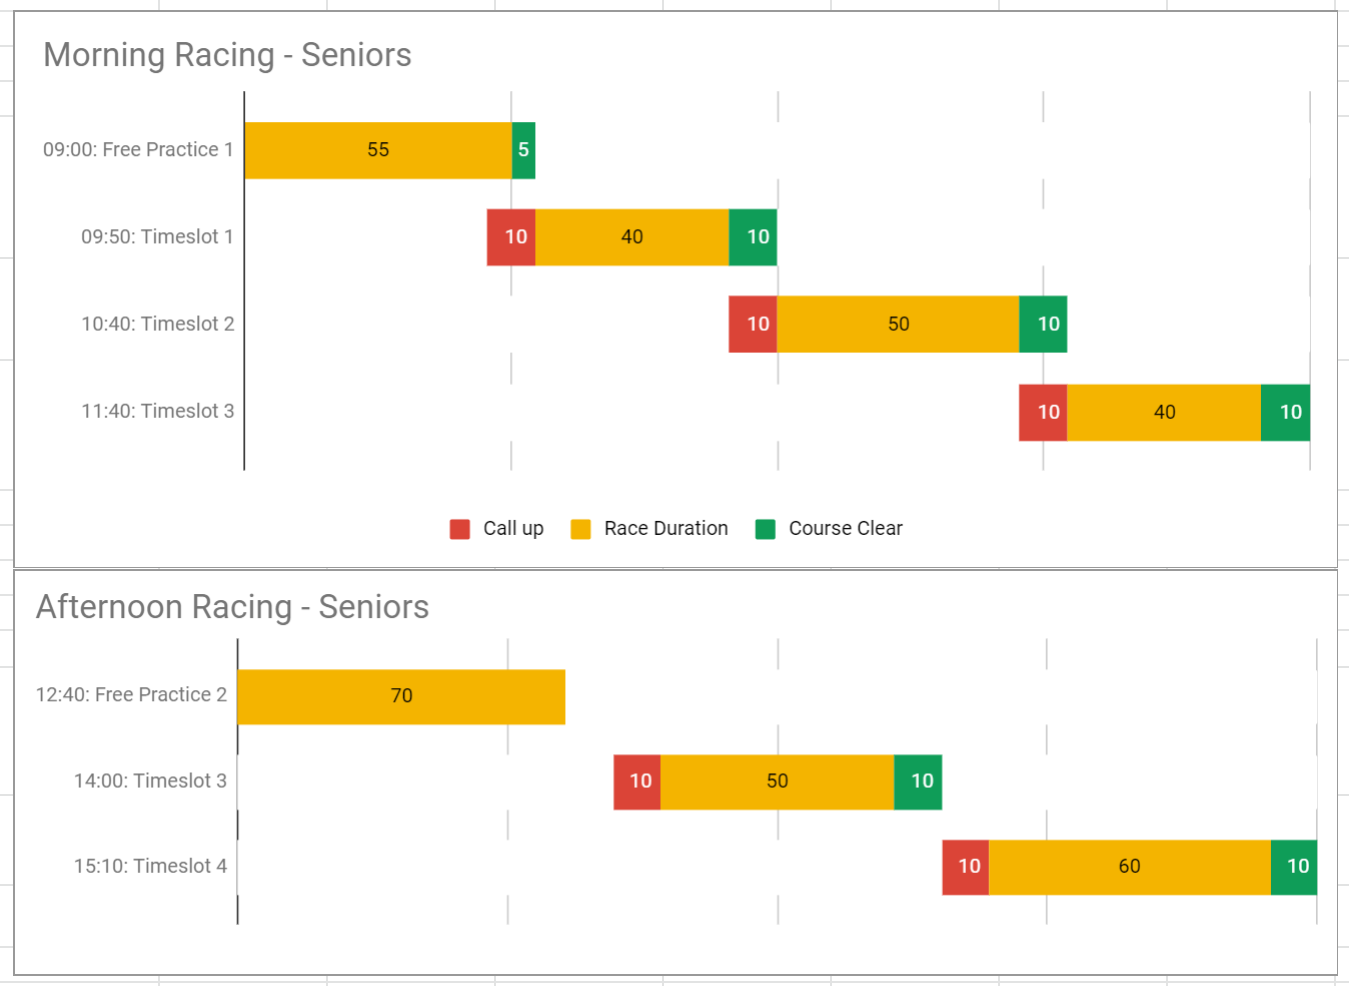Image resolution: width=1349 pixels, height=986 pixels.
Task: Select the 10:40: Timeslot 2 axis label
Action: [x=158, y=324]
